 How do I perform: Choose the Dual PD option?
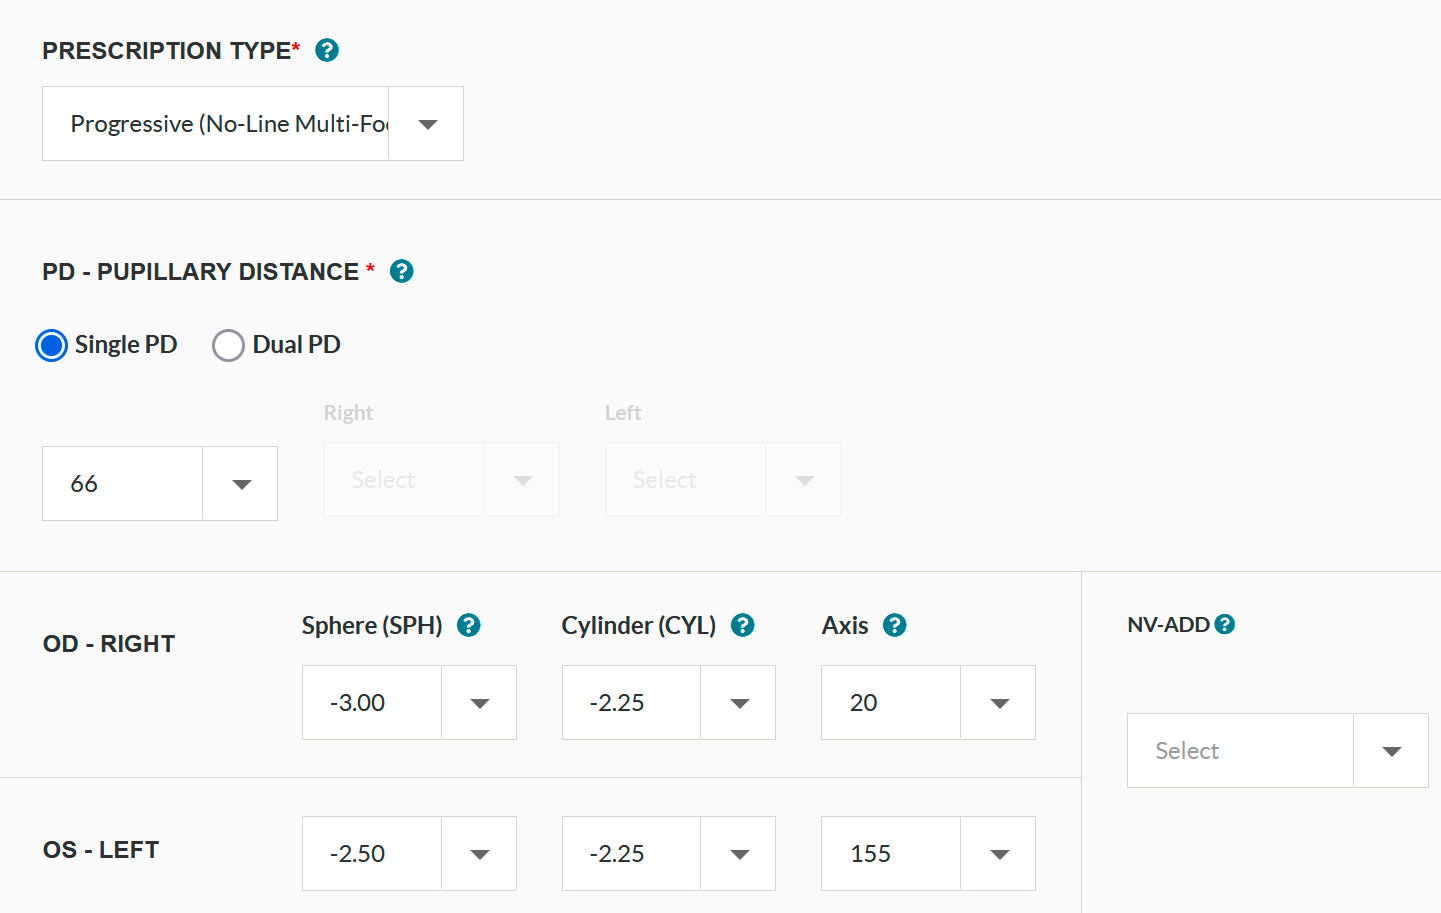click(228, 345)
